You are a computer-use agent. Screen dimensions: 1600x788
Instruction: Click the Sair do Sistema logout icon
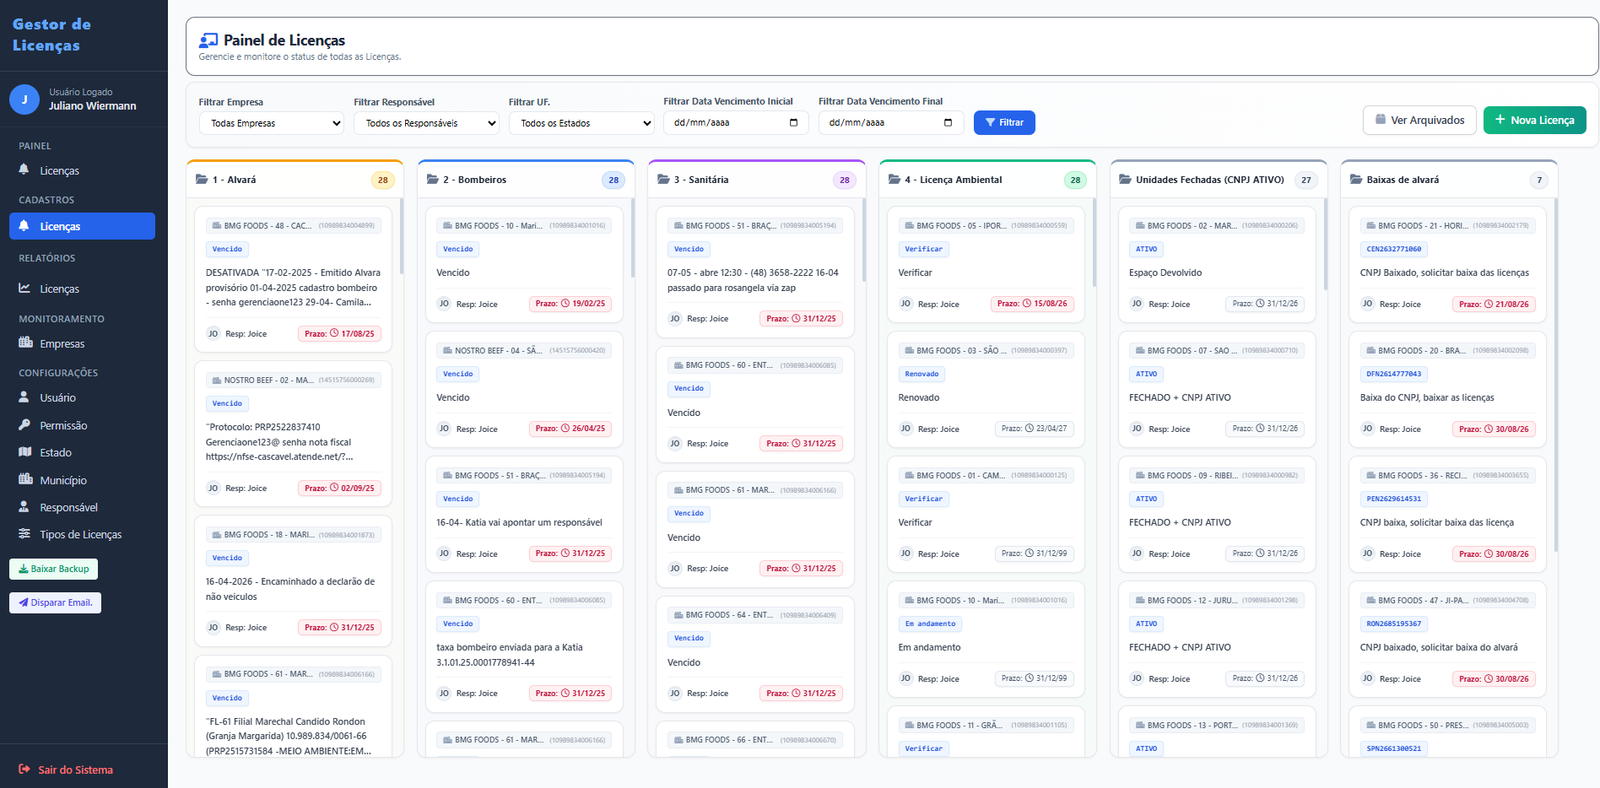(24, 769)
